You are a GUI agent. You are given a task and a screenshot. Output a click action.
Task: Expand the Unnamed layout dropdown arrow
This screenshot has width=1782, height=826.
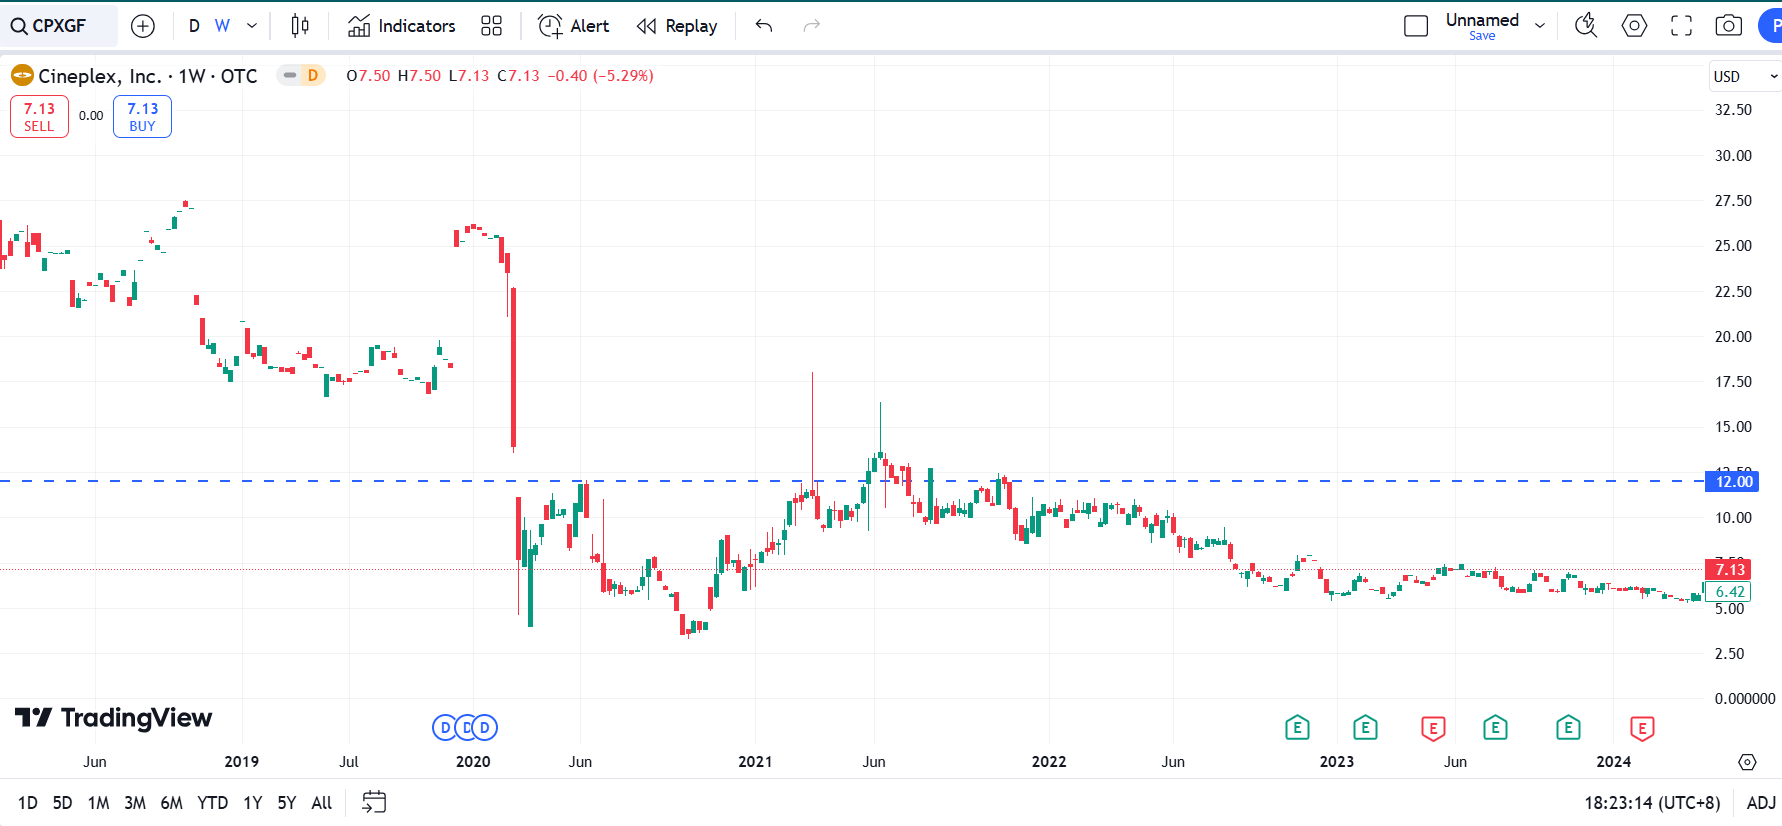pyautogui.click(x=1540, y=26)
